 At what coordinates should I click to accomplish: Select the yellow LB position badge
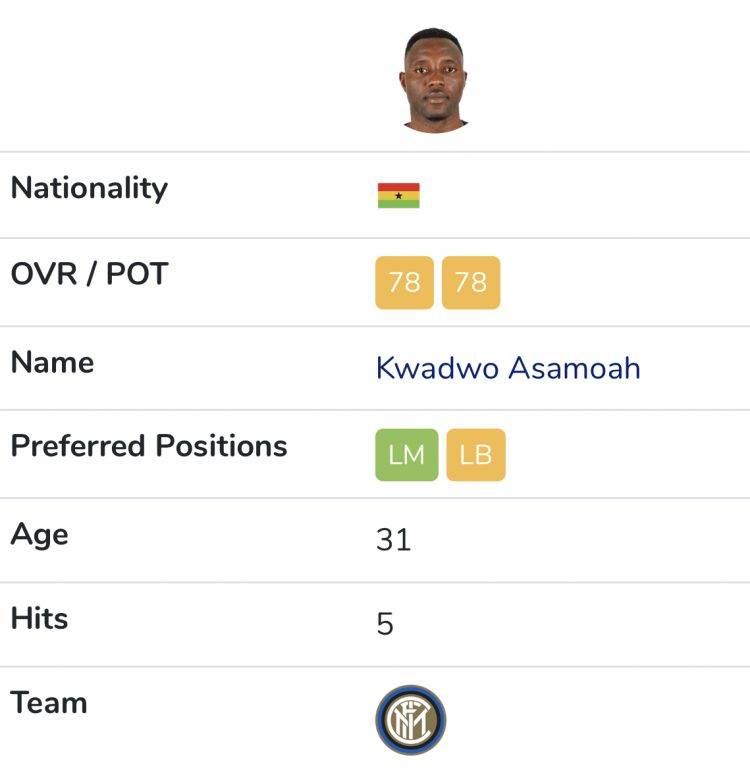tap(476, 455)
